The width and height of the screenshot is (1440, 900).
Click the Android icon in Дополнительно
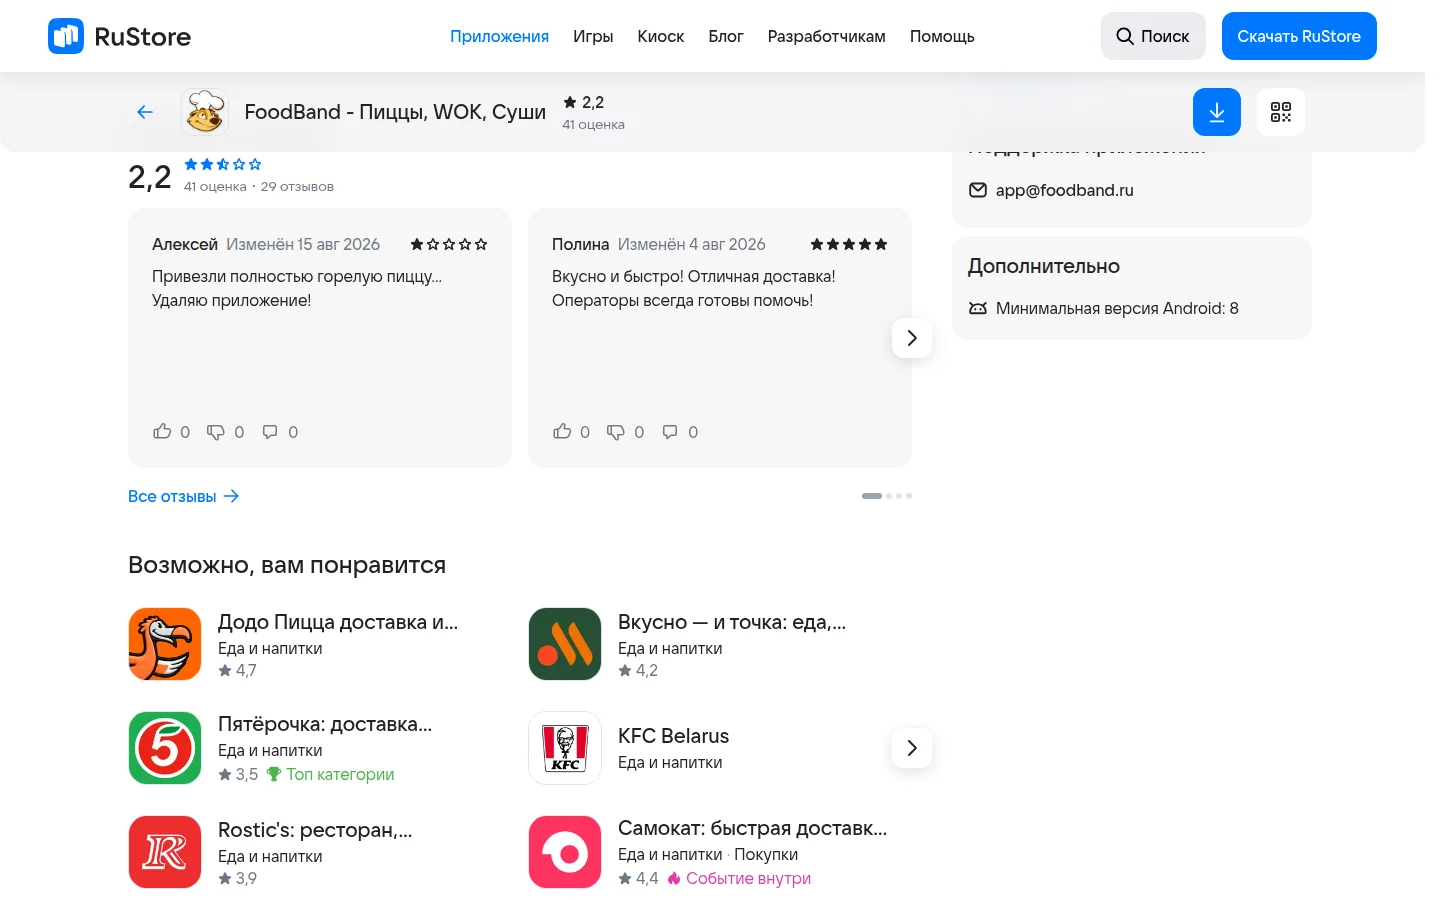[978, 308]
